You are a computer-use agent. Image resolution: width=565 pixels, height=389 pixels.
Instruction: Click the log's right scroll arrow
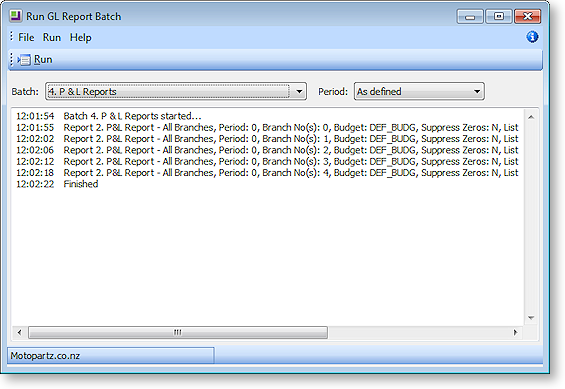click(x=515, y=332)
